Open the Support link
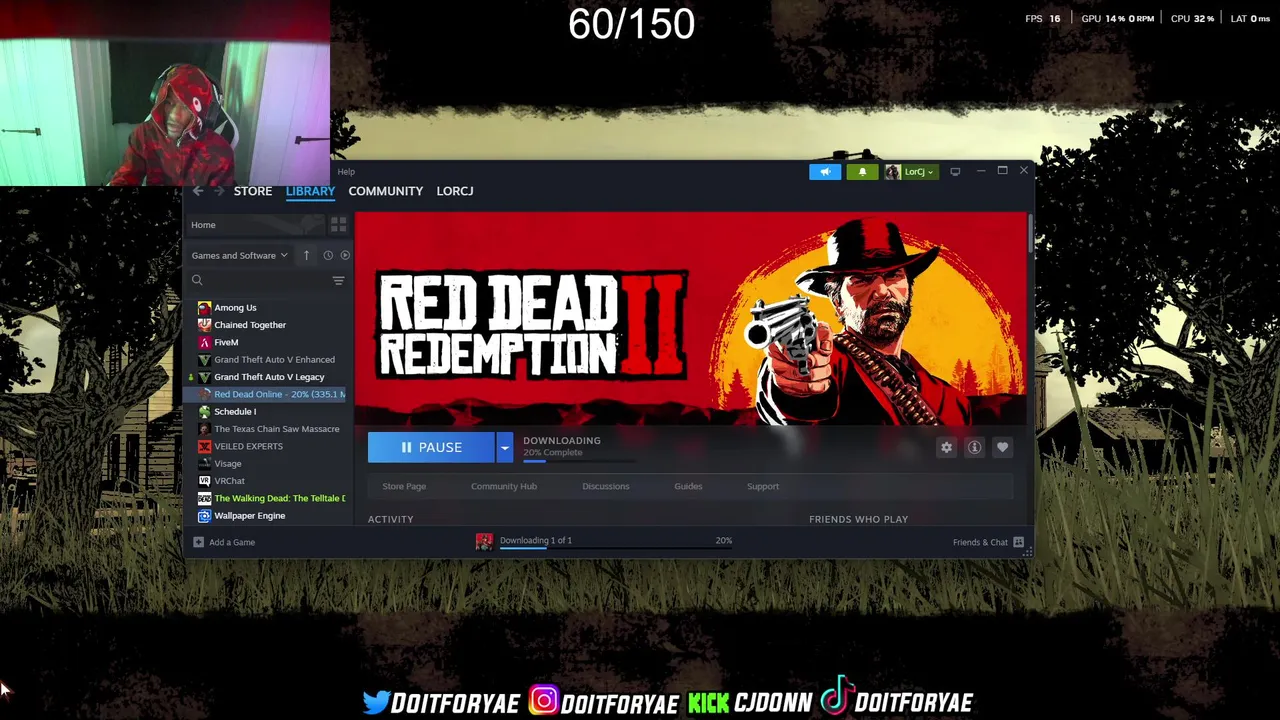The width and height of the screenshot is (1280, 720). 763,487
